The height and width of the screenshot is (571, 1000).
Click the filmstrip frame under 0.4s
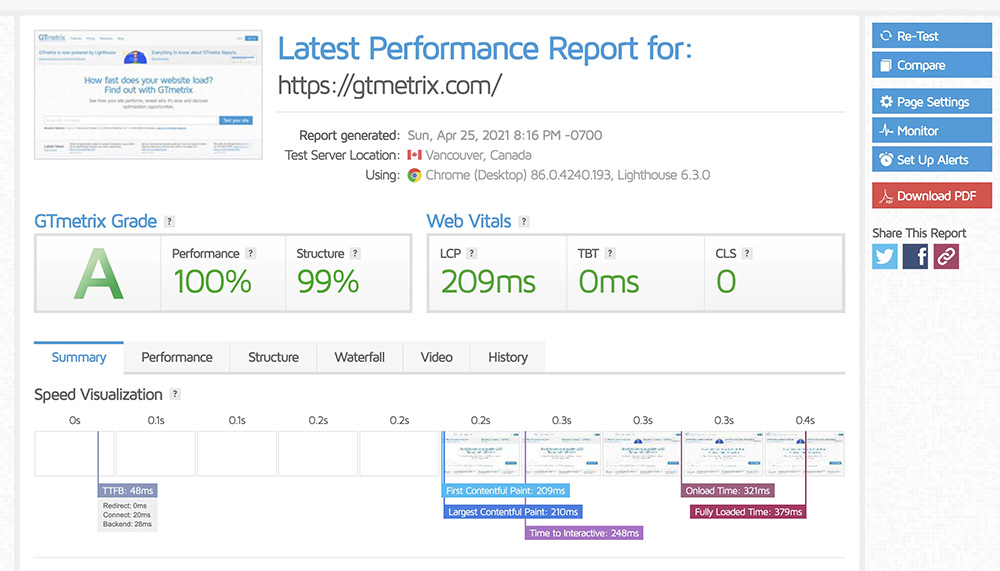pyautogui.click(x=805, y=454)
